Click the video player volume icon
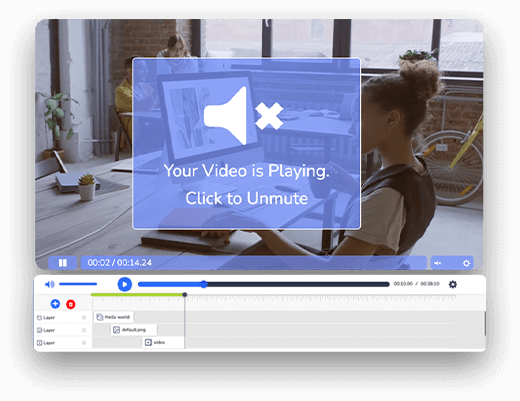Viewport: 520px width, 401px height. (437, 263)
